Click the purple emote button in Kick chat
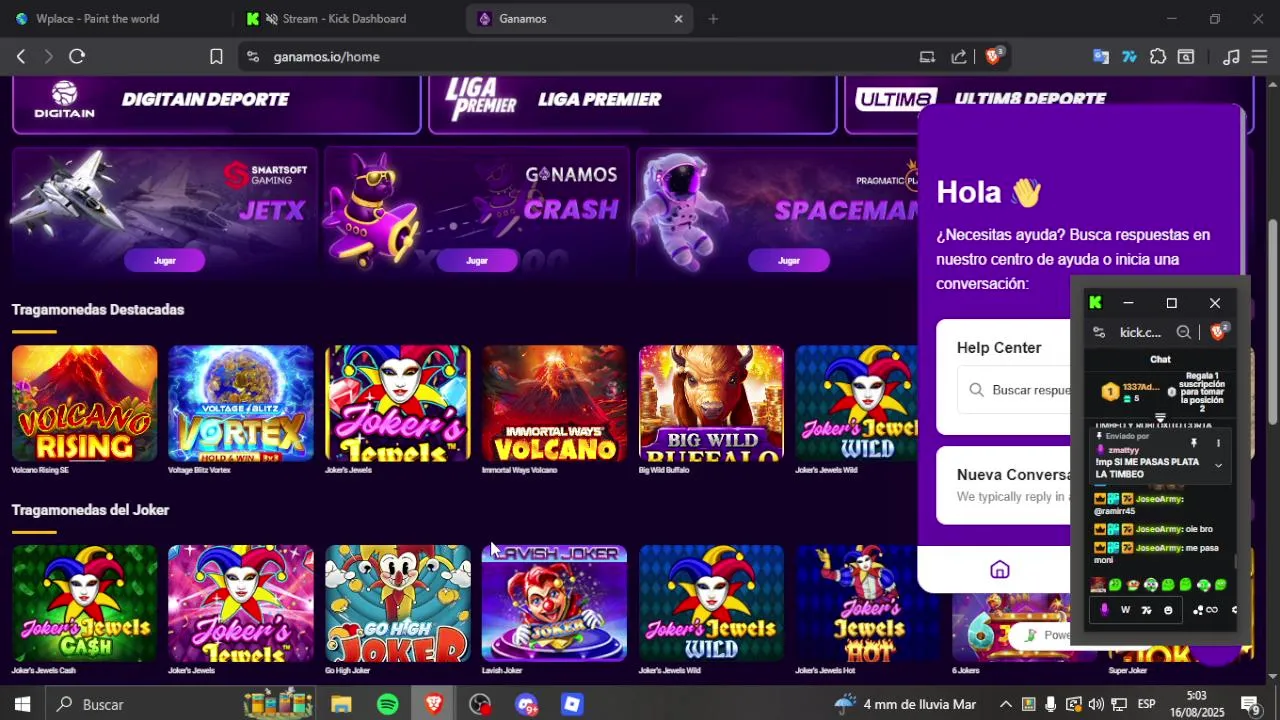Image resolution: width=1280 pixels, height=720 pixels. pos(1104,610)
